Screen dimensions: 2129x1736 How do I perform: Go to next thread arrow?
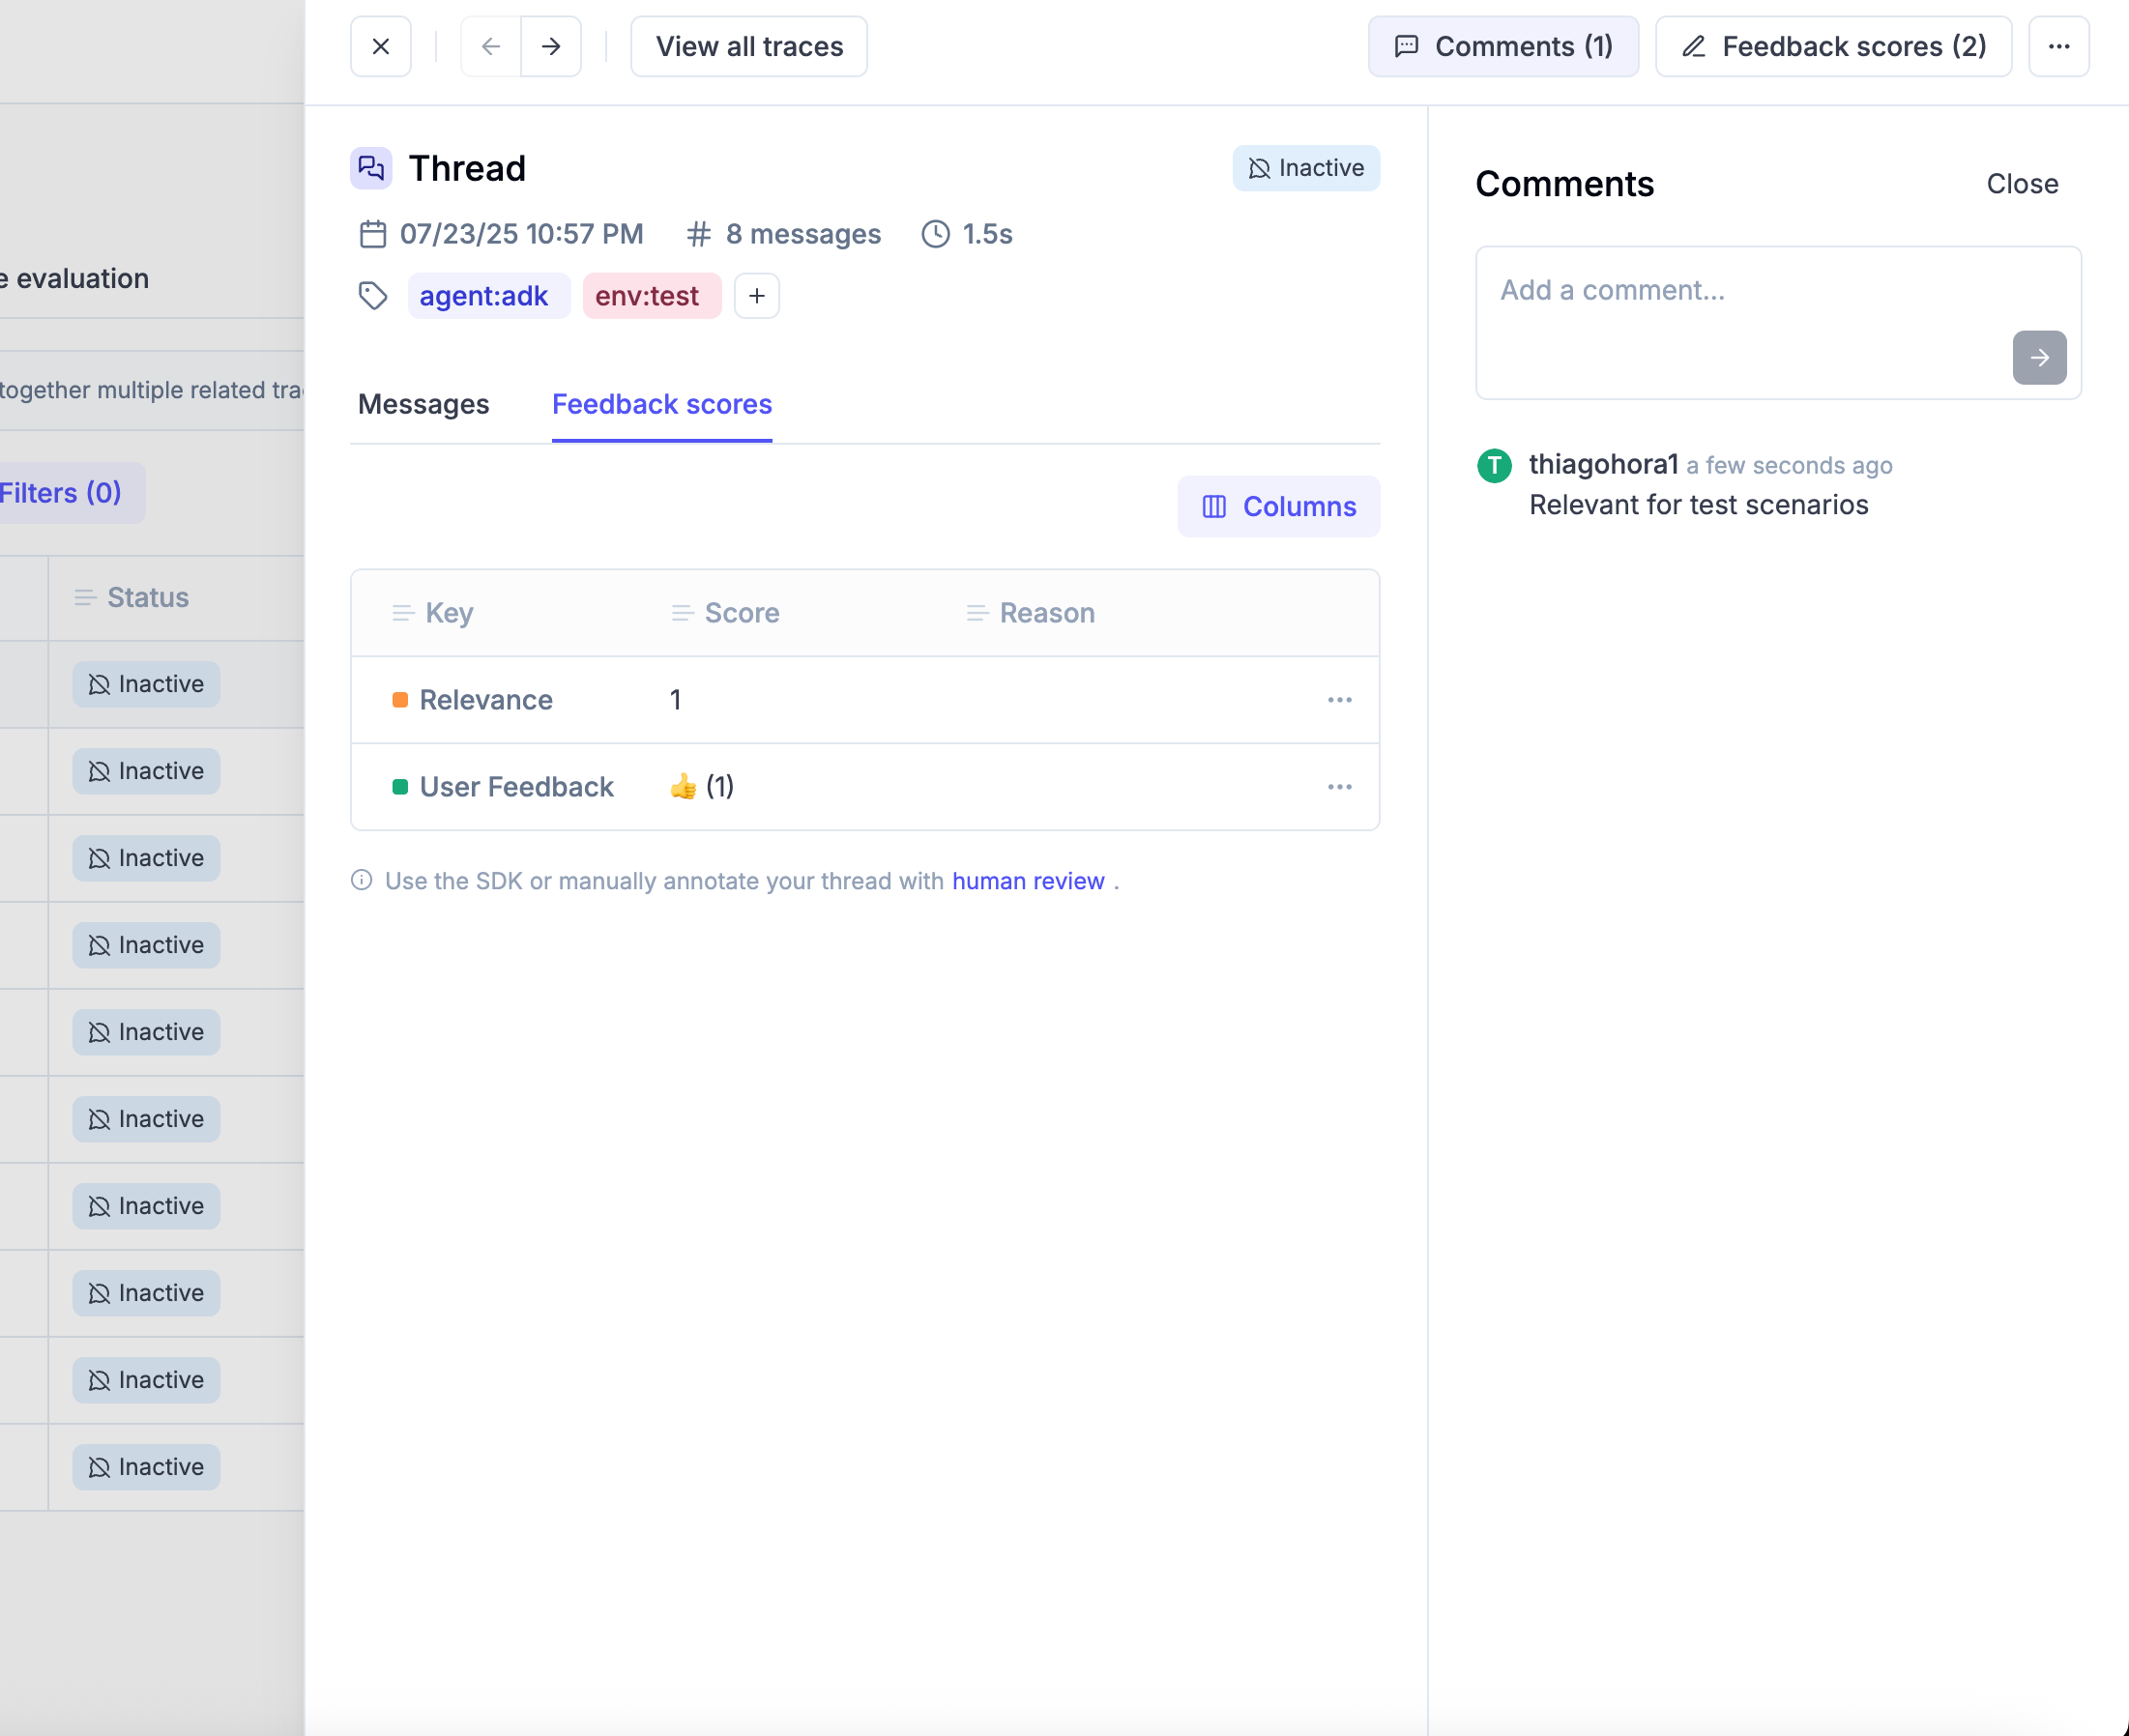tap(551, 46)
